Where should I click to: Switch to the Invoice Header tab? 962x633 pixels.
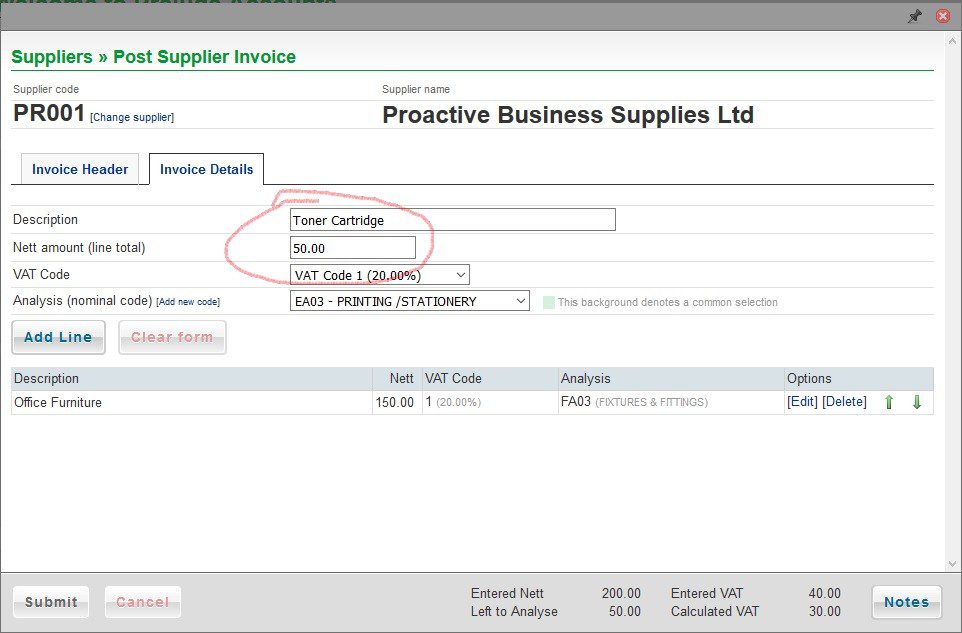80,169
